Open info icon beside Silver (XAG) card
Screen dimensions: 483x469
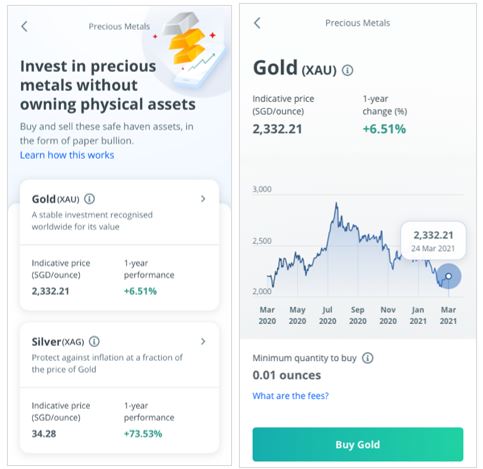pyautogui.click(x=94, y=341)
